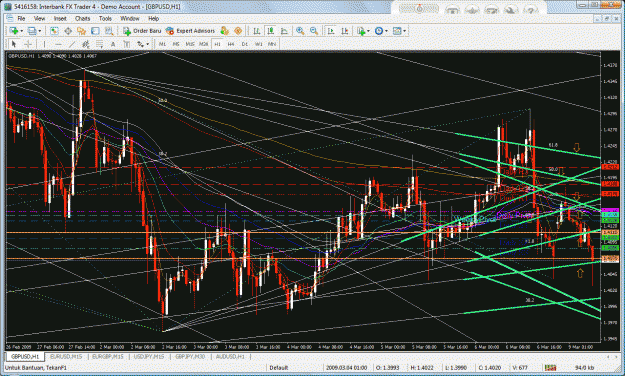Screen dimensions: 625x376
Task: Toggle Chart Shift icon
Action: 345,31
